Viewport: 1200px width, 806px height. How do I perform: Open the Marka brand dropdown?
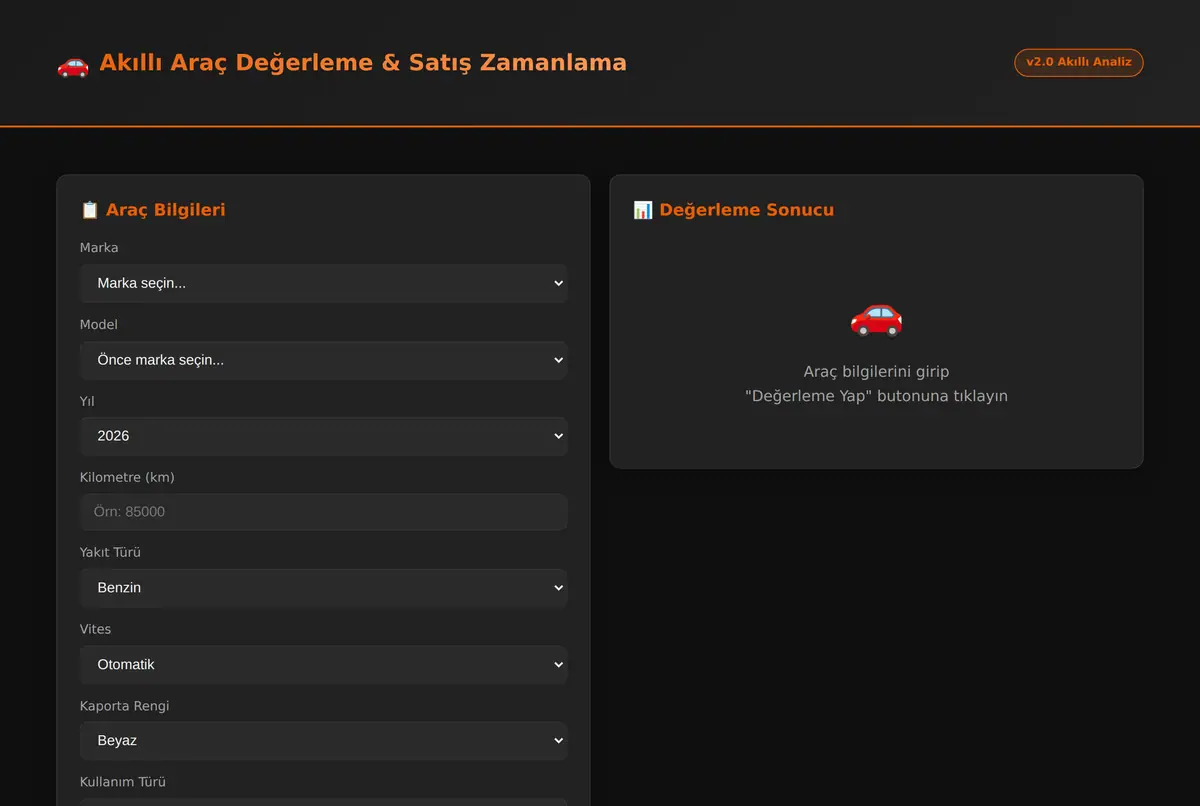coord(324,283)
